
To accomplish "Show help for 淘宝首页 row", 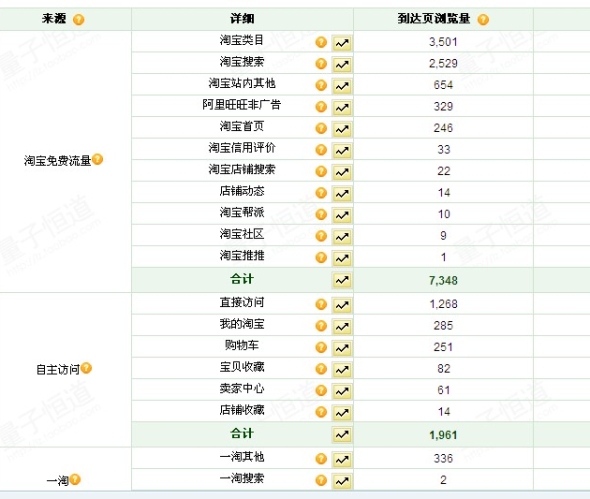I will tap(321, 128).
